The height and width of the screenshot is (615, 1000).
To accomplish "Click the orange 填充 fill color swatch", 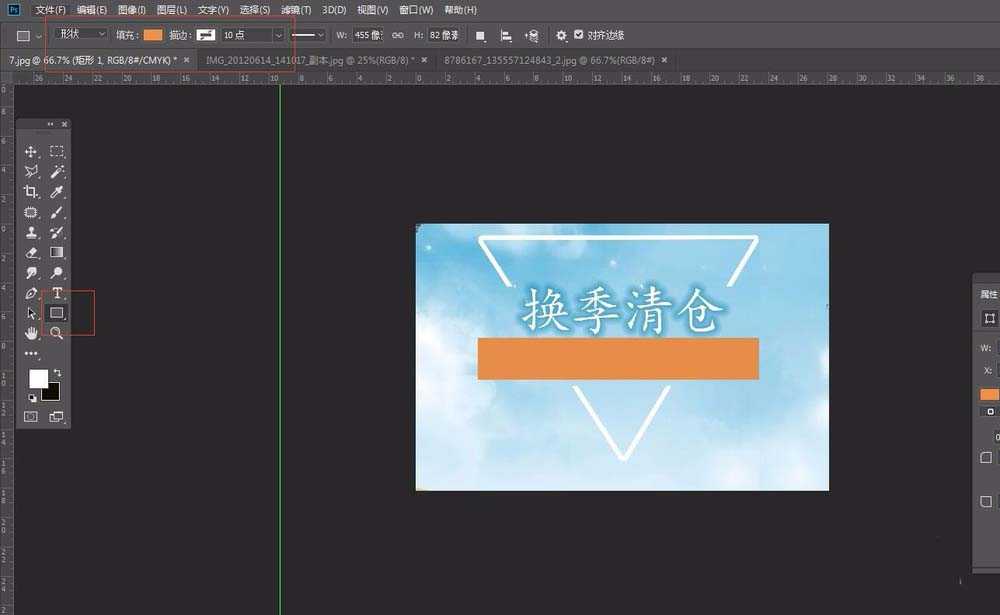I will click(152, 33).
